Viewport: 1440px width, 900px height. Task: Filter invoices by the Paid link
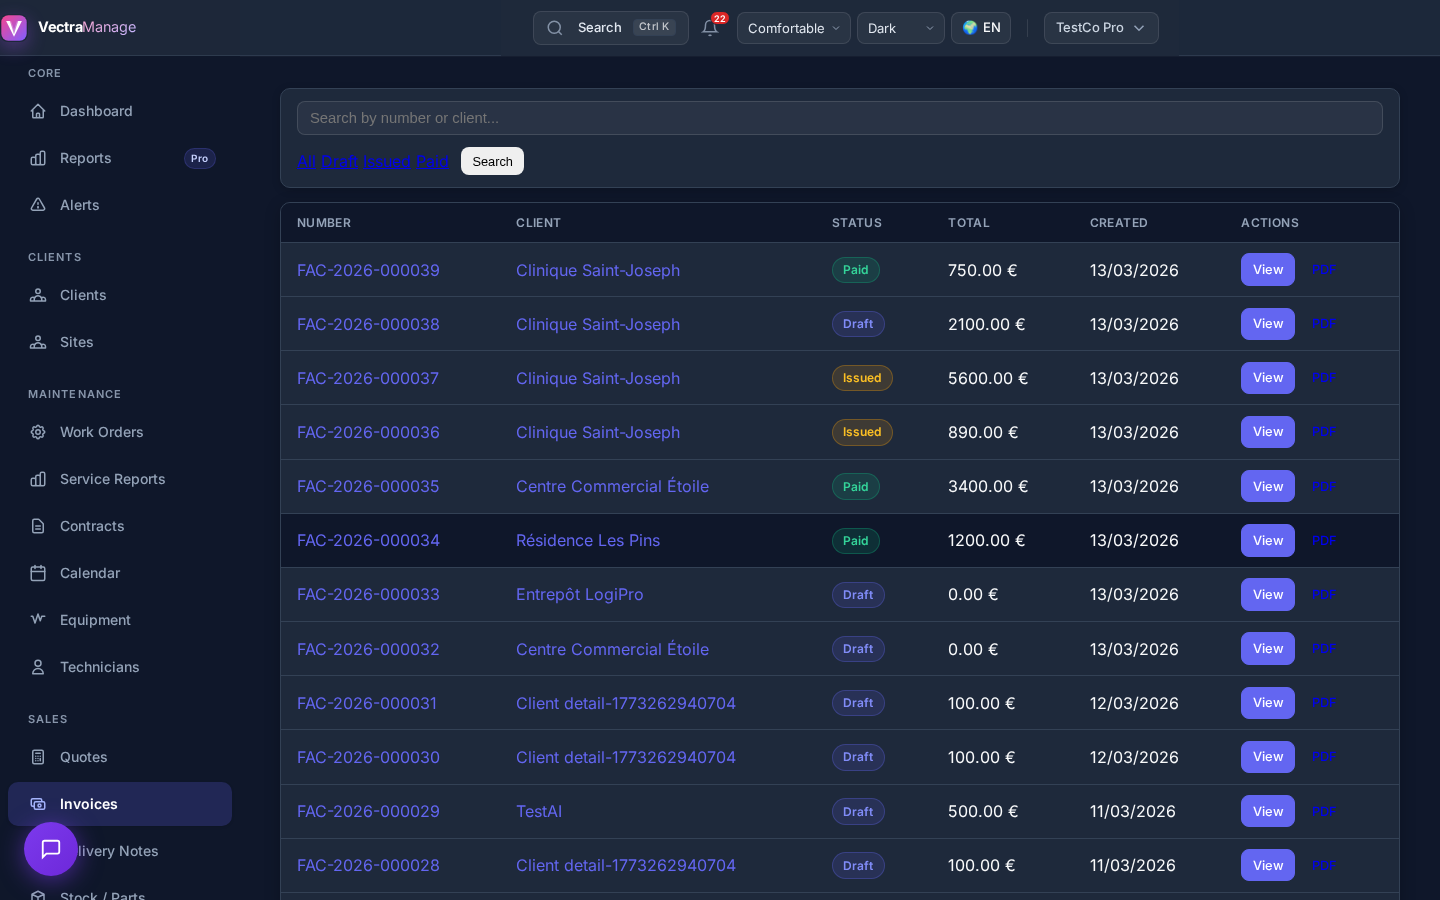pyautogui.click(x=432, y=161)
